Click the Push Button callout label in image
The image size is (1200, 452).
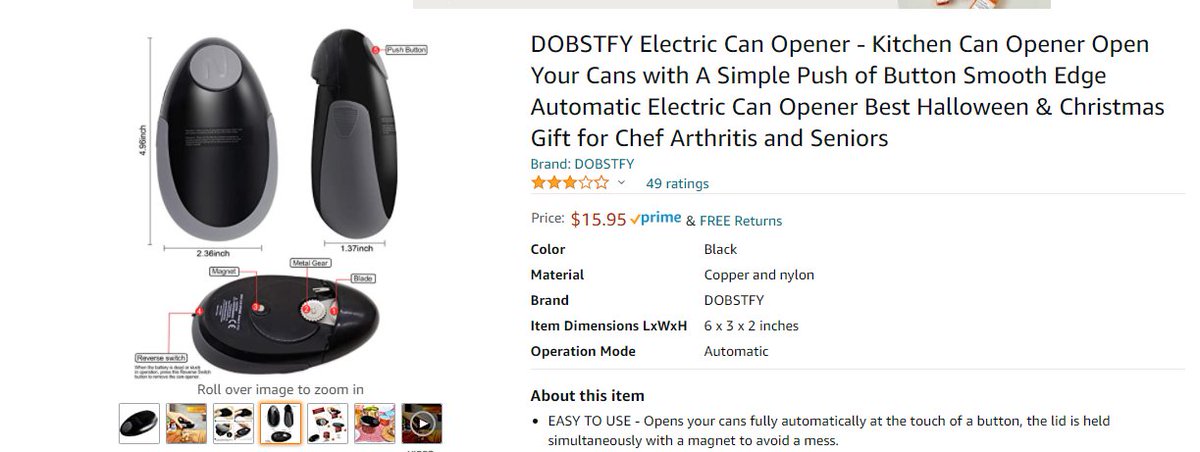pos(406,49)
